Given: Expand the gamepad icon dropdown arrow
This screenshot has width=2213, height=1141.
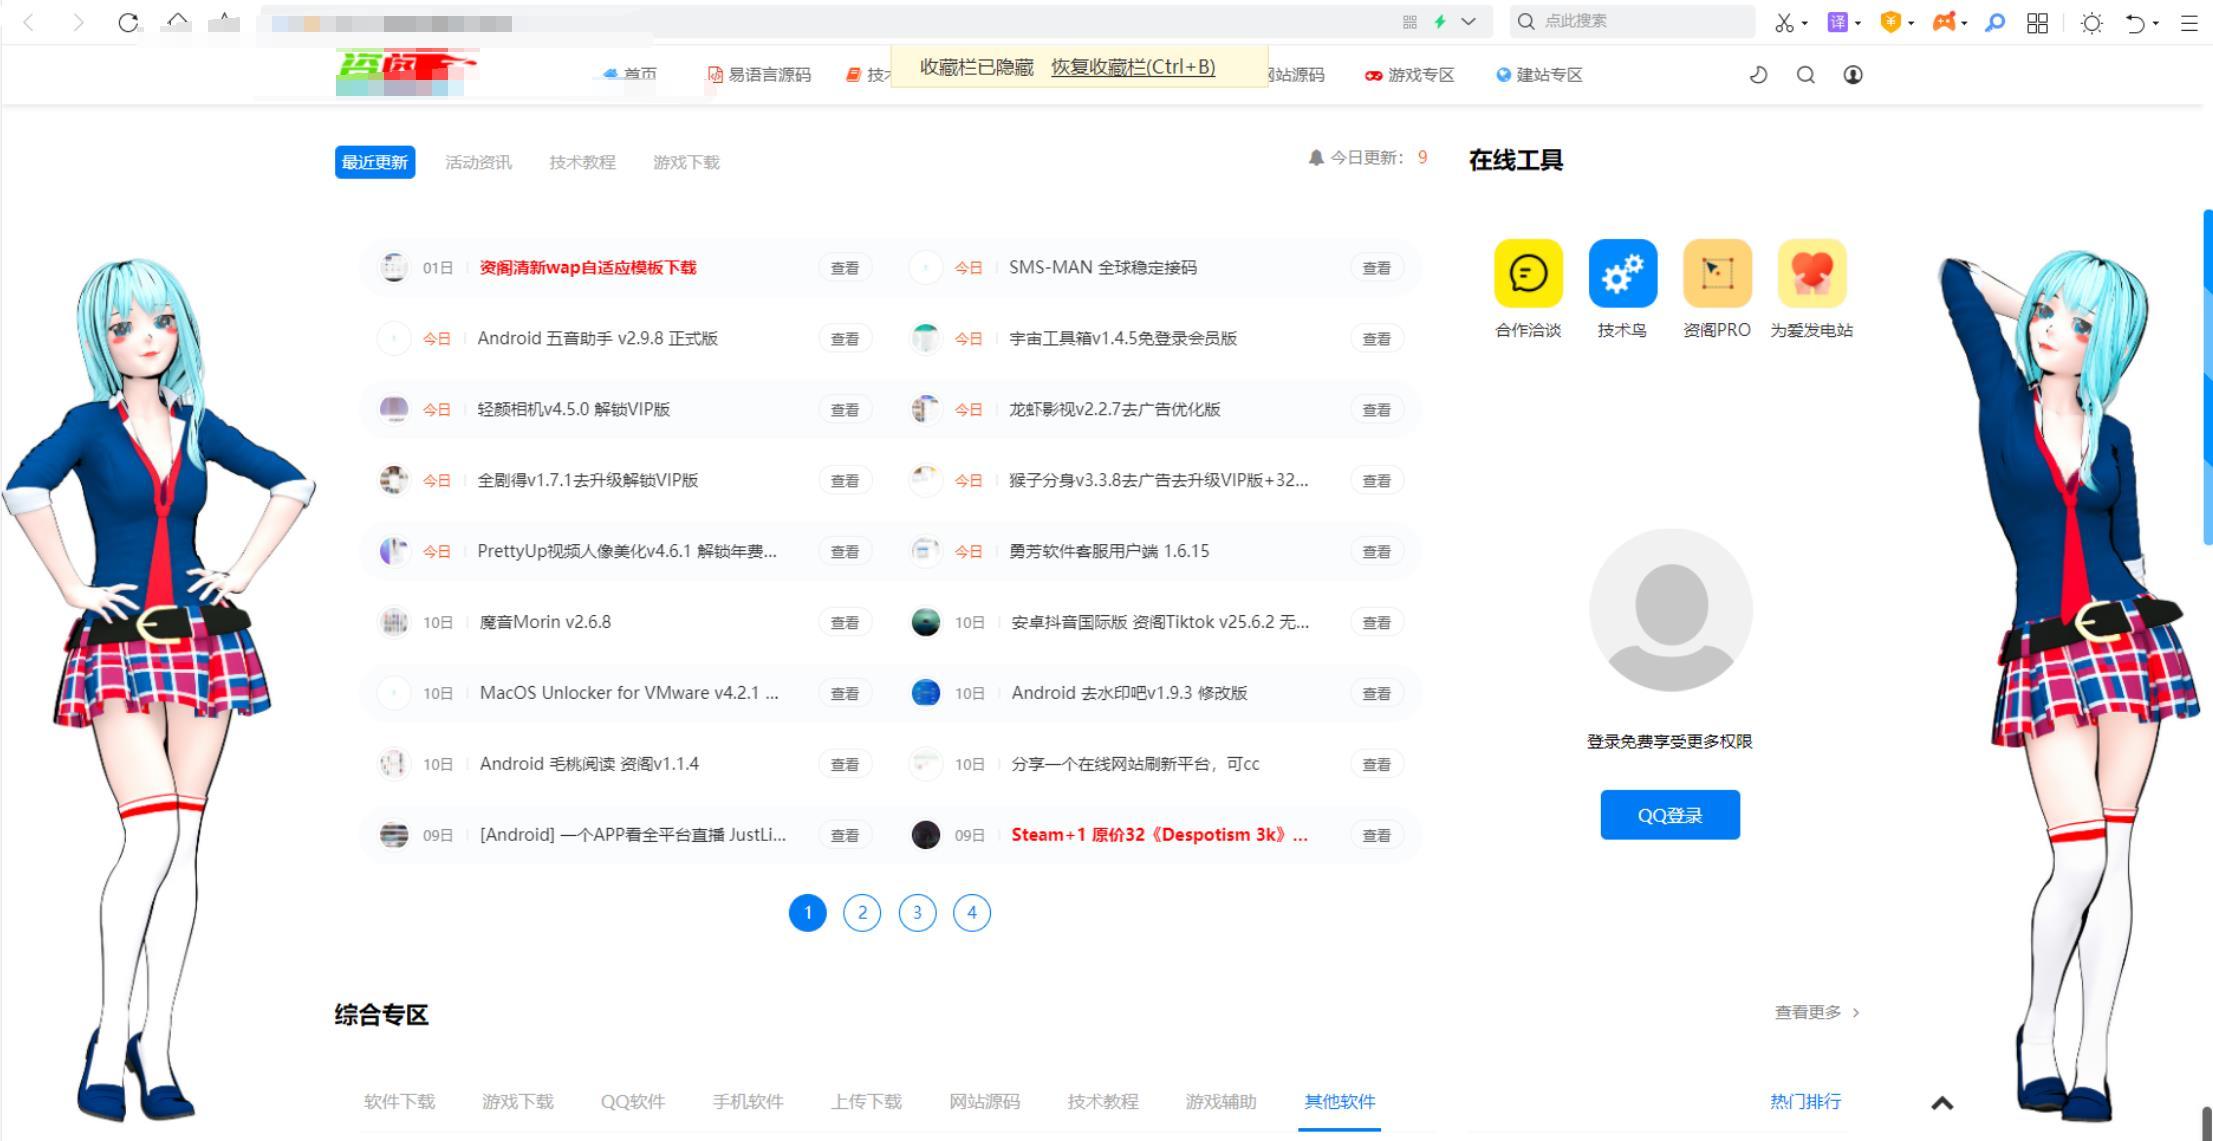Looking at the screenshot, I should pyautogui.click(x=1965, y=23).
